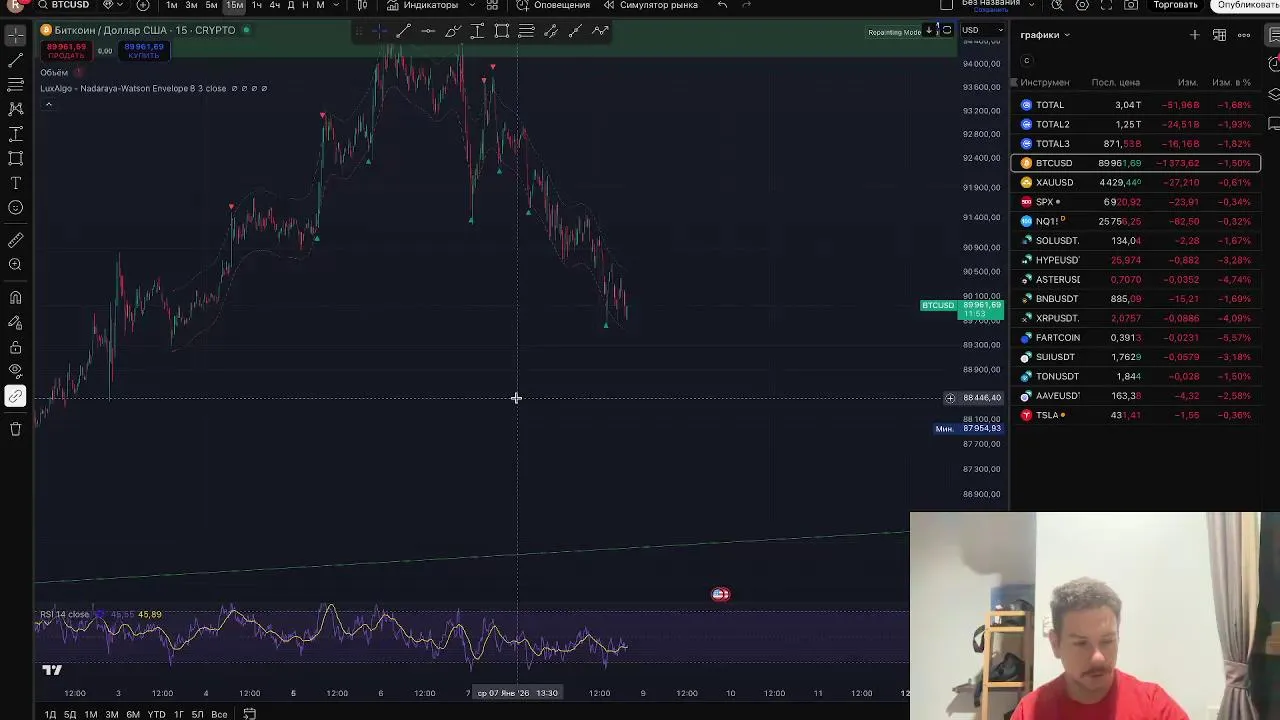Open the quick search magnifier icon in top bar
This screenshot has width=1280, height=720.
[1058, 5]
